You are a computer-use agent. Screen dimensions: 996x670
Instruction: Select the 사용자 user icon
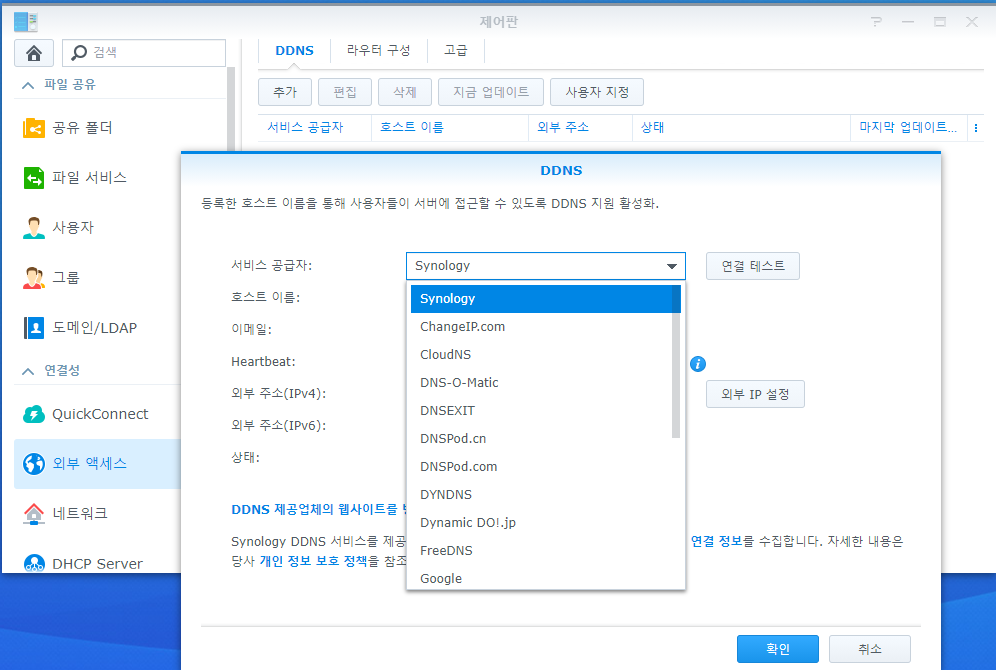[x=34, y=227]
